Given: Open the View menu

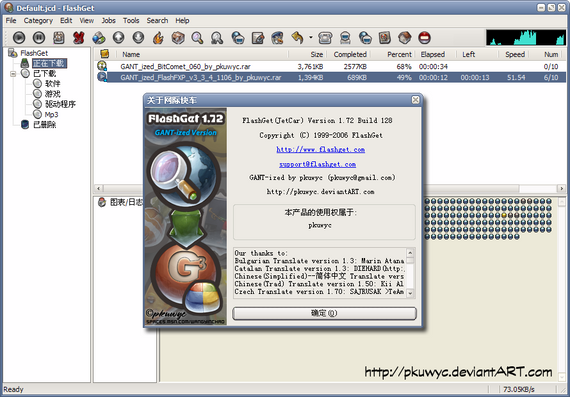Looking at the screenshot, I should 87,20.
